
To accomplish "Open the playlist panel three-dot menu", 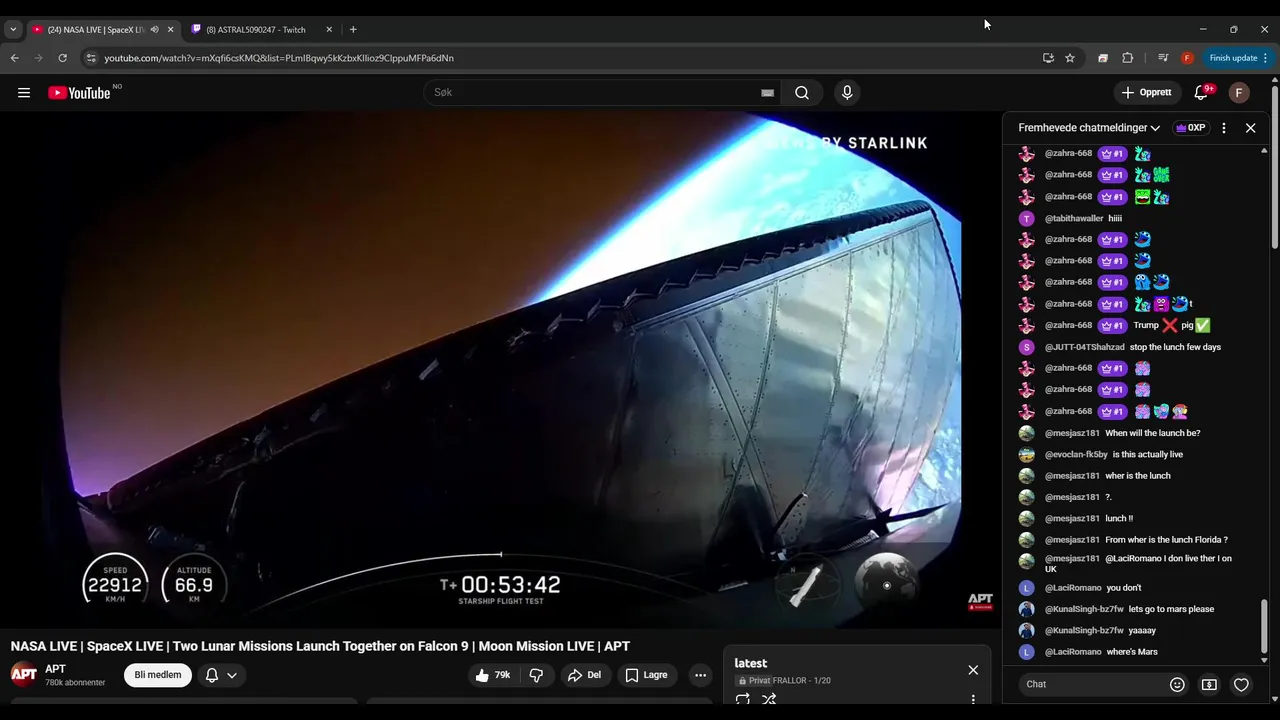I will pyautogui.click(x=973, y=700).
